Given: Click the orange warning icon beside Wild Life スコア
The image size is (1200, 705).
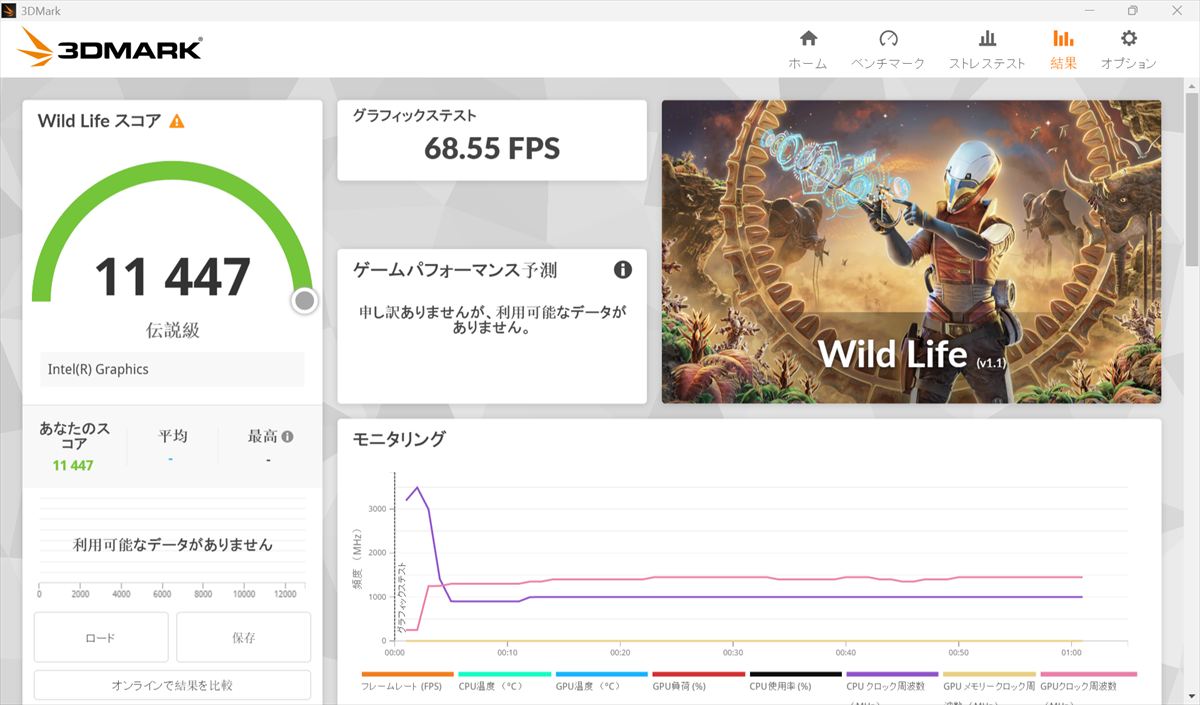Looking at the screenshot, I should pyautogui.click(x=177, y=121).
